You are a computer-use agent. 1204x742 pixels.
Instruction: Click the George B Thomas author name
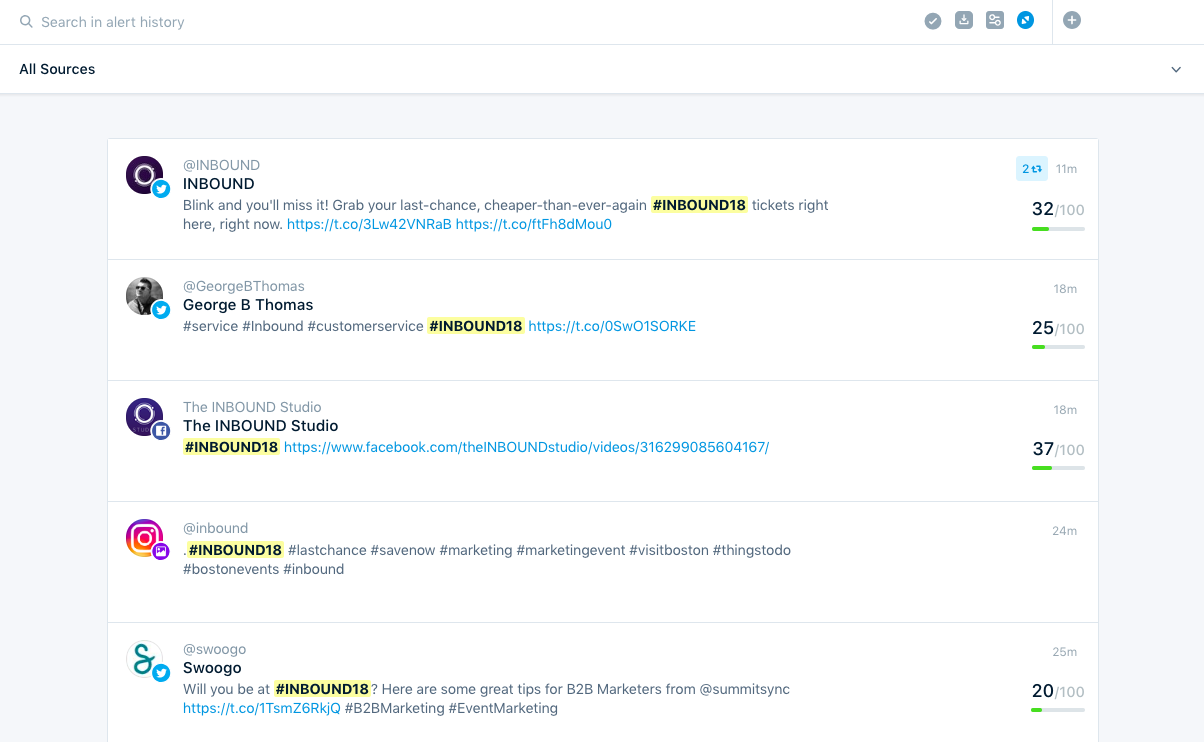[248, 305]
